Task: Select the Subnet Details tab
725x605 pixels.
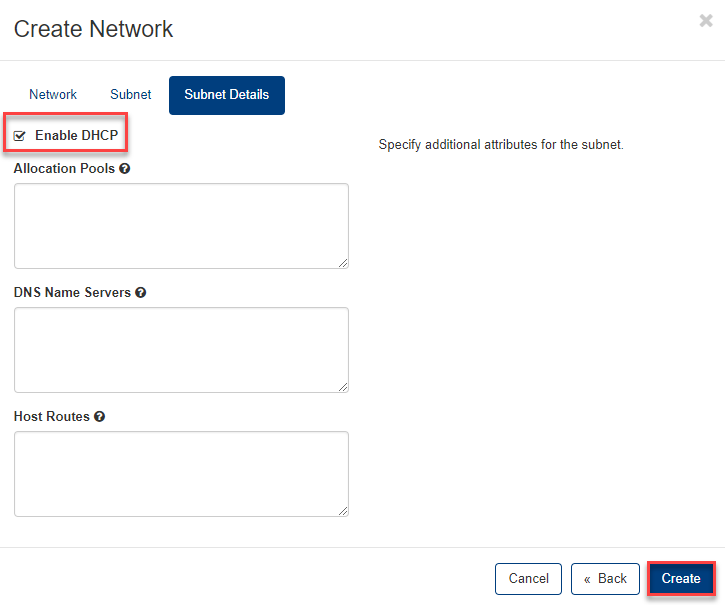Action: [226, 95]
